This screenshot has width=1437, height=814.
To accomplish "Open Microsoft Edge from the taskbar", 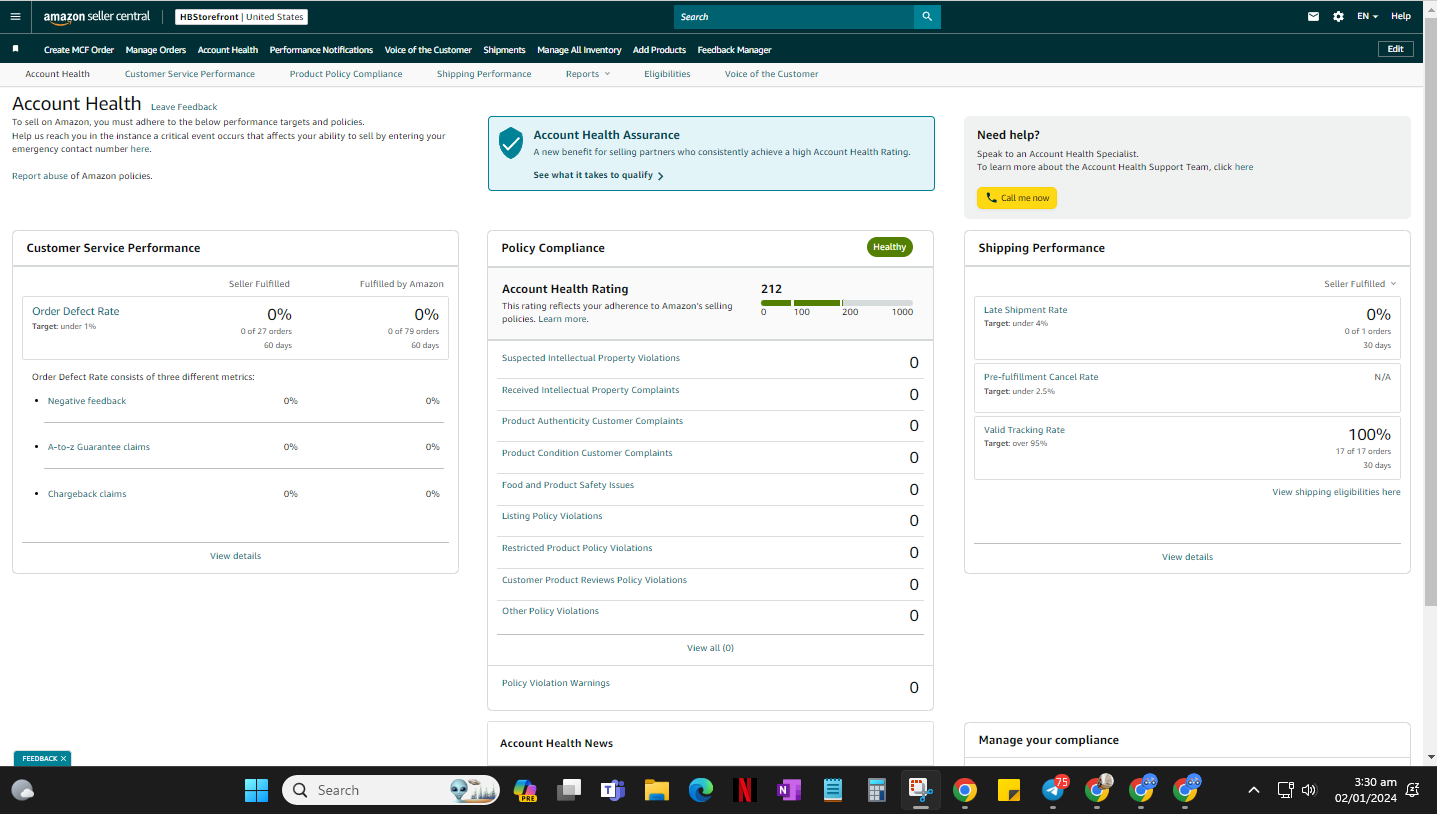I will 700,790.
